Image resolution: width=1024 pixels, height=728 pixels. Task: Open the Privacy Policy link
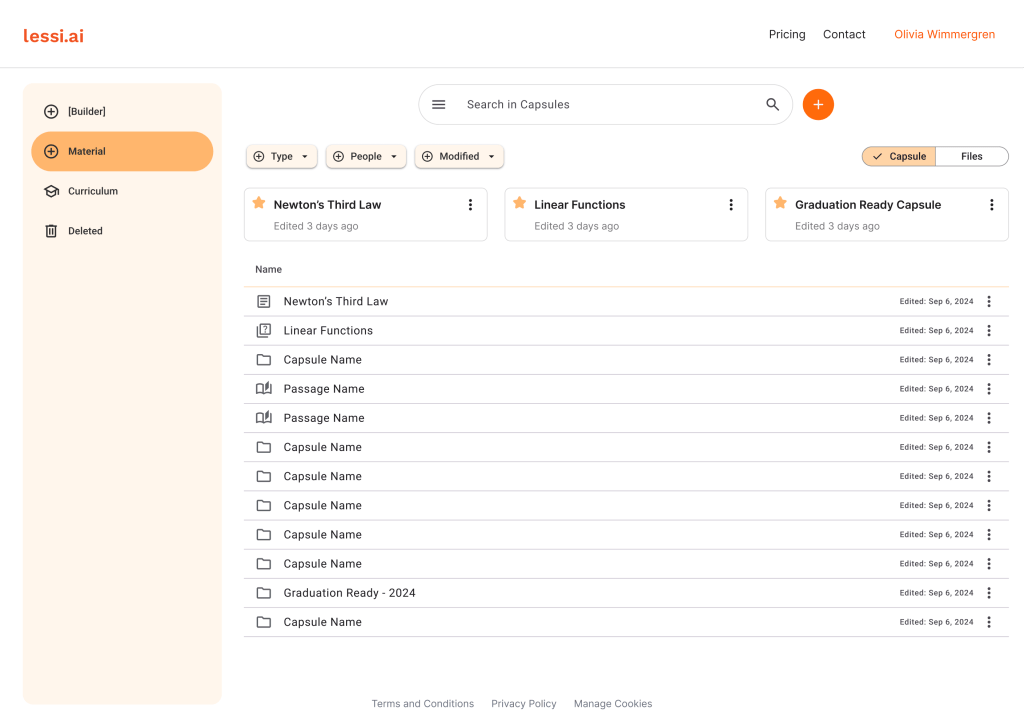point(523,704)
